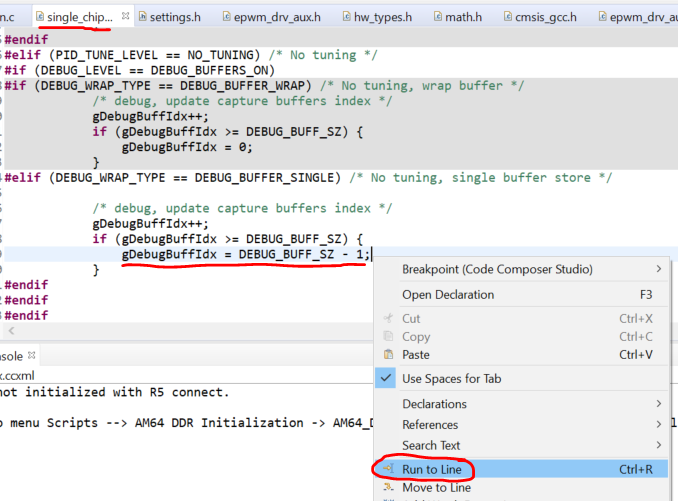This screenshot has height=501, width=678.
Task: Close the single_chip editor tab
Action: 125,18
